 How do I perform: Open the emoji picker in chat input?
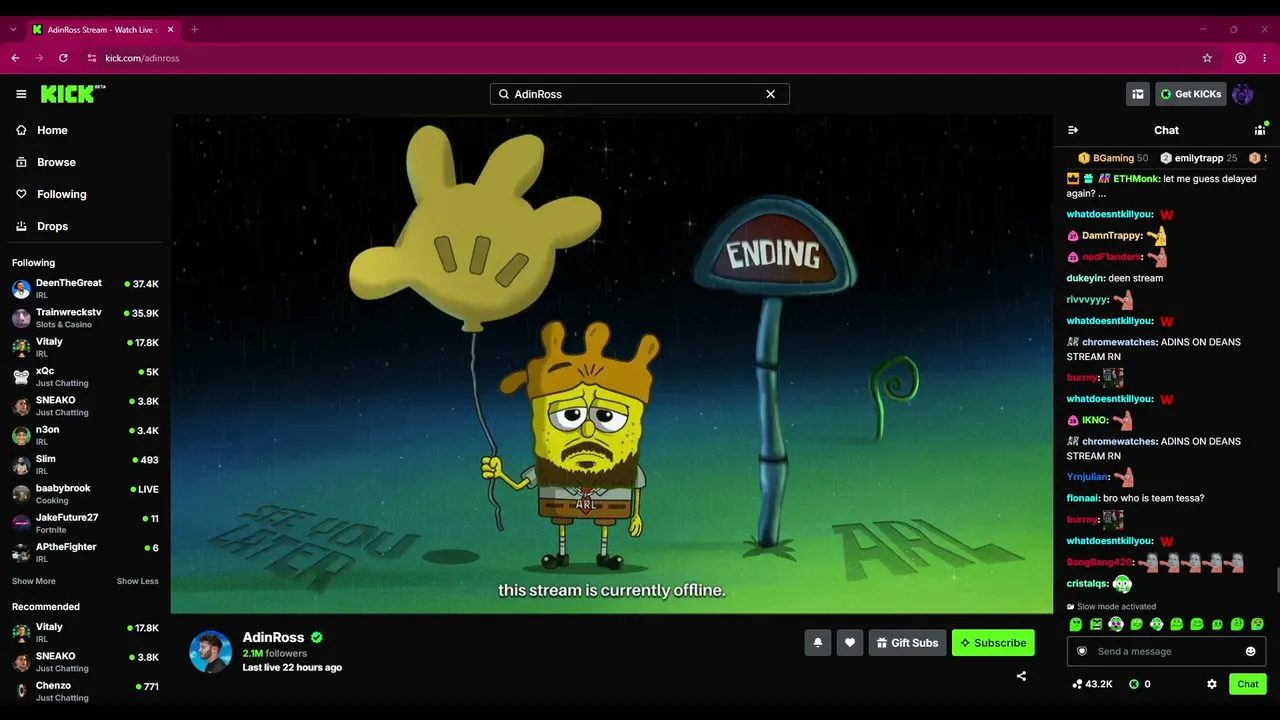point(1250,651)
